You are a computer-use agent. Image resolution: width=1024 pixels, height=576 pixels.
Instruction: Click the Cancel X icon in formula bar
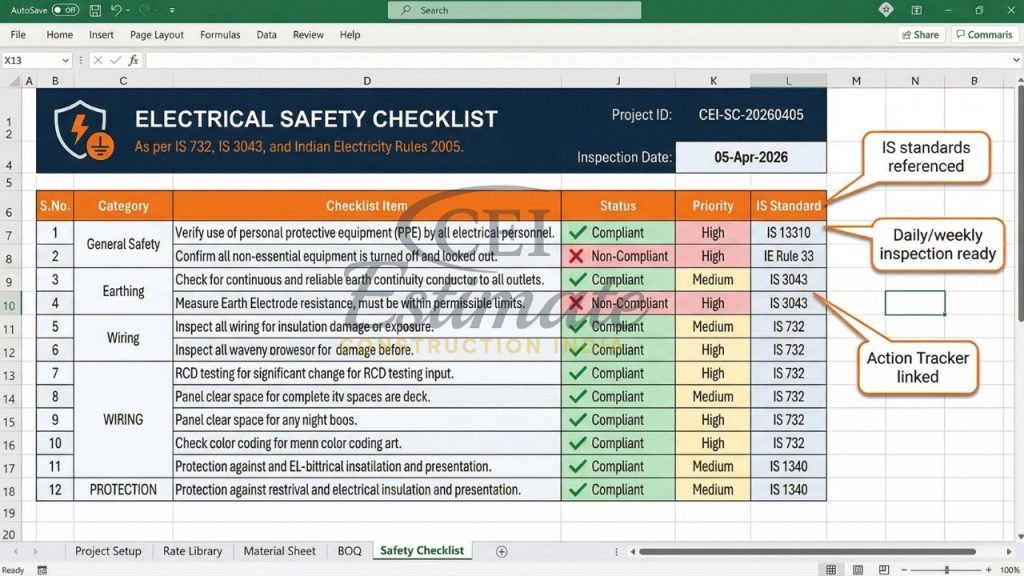coord(98,60)
